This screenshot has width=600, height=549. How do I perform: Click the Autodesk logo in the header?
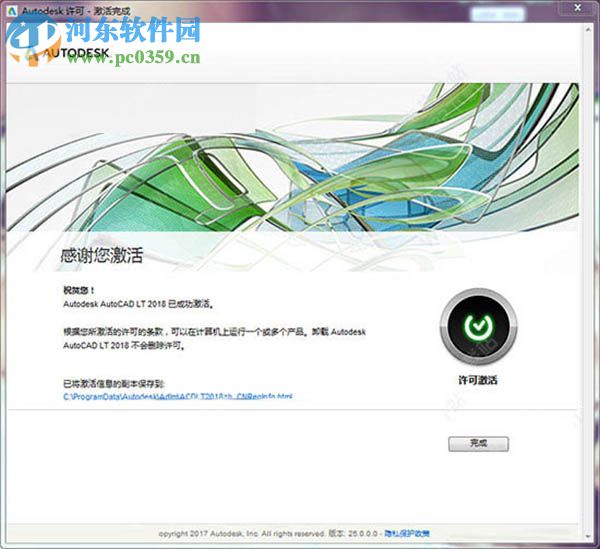pos(68,53)
